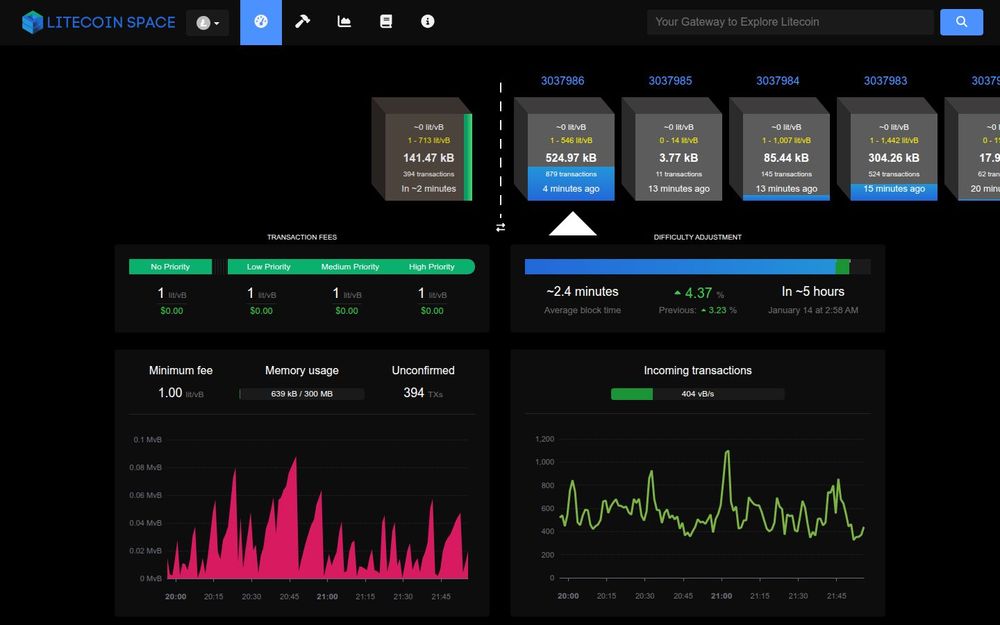1000x625 pixels.
Task: Open the Dashboard speedometer tab
Action: click(x=261, y=22)
